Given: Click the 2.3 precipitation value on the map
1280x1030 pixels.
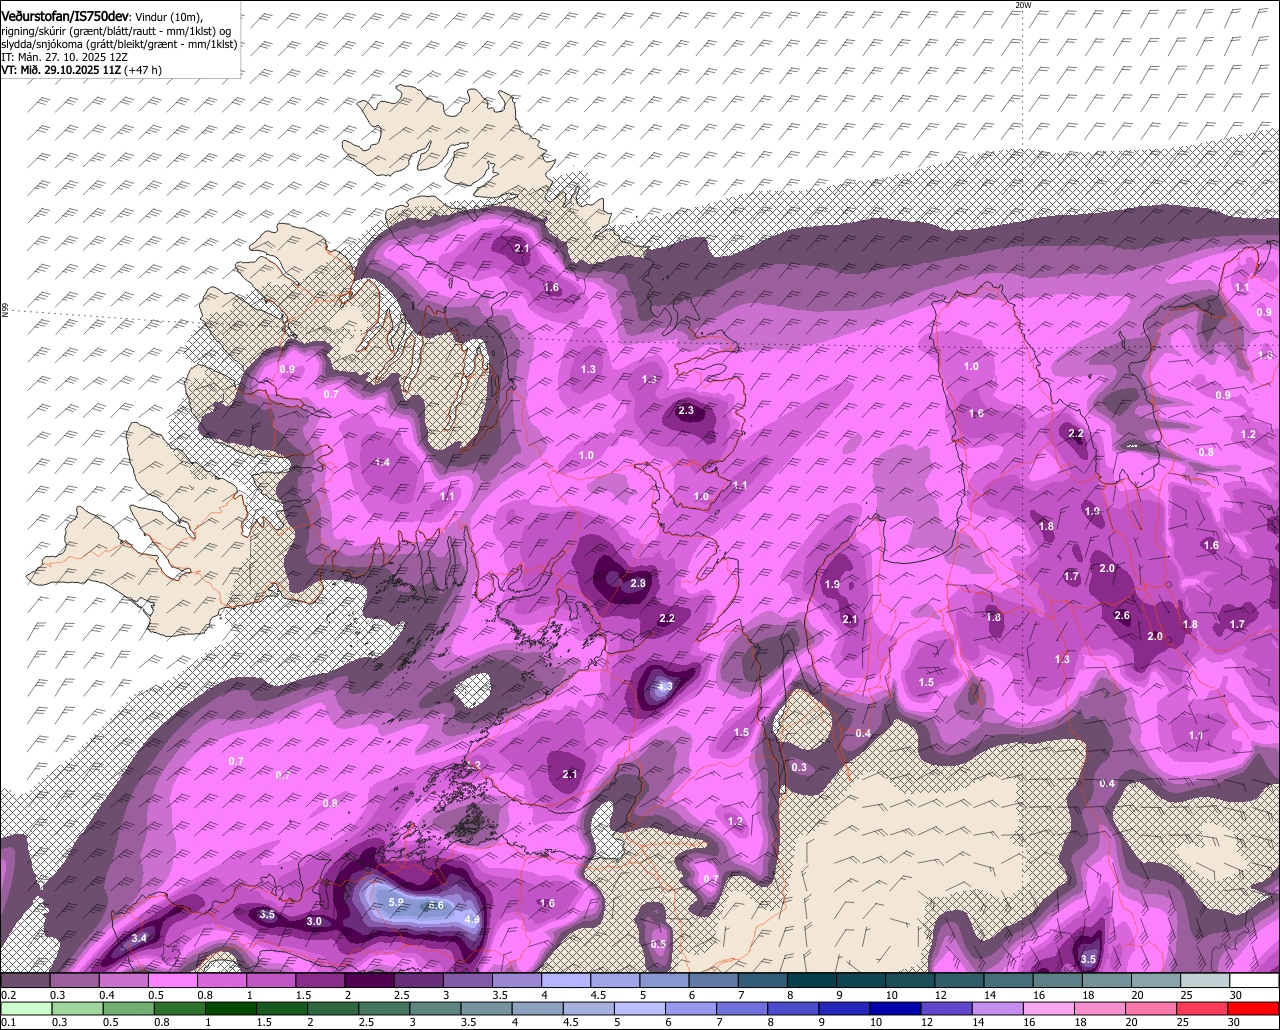Looking at the screenshot, I should coord(686,410).
